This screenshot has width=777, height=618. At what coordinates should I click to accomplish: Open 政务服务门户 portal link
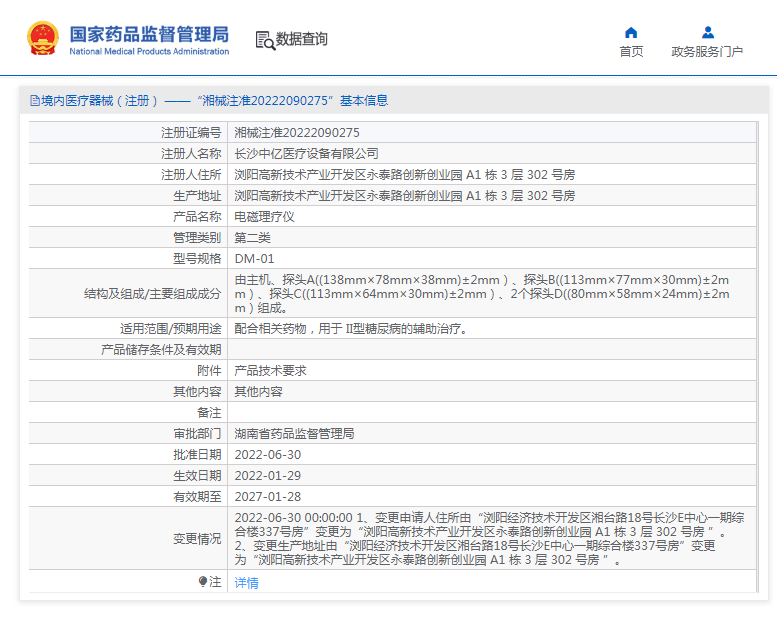(x=707, y=52)
